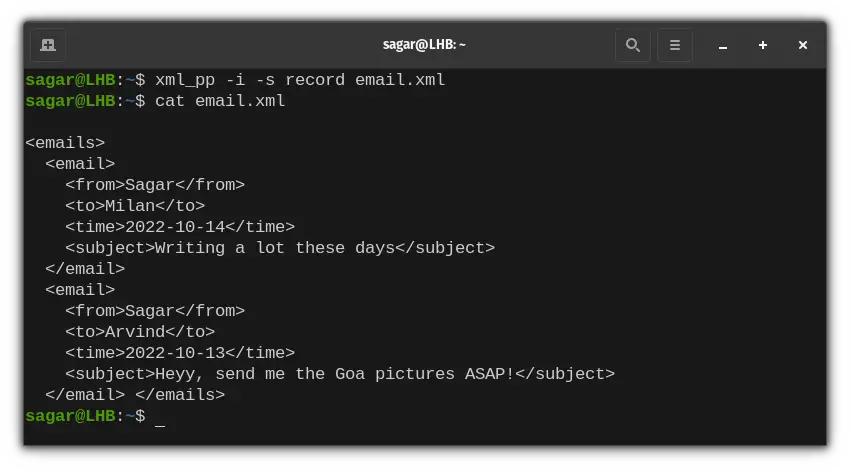Open the terminal search magnifier icon
Viewport: 852px width, 473px height.
[632, 45]
